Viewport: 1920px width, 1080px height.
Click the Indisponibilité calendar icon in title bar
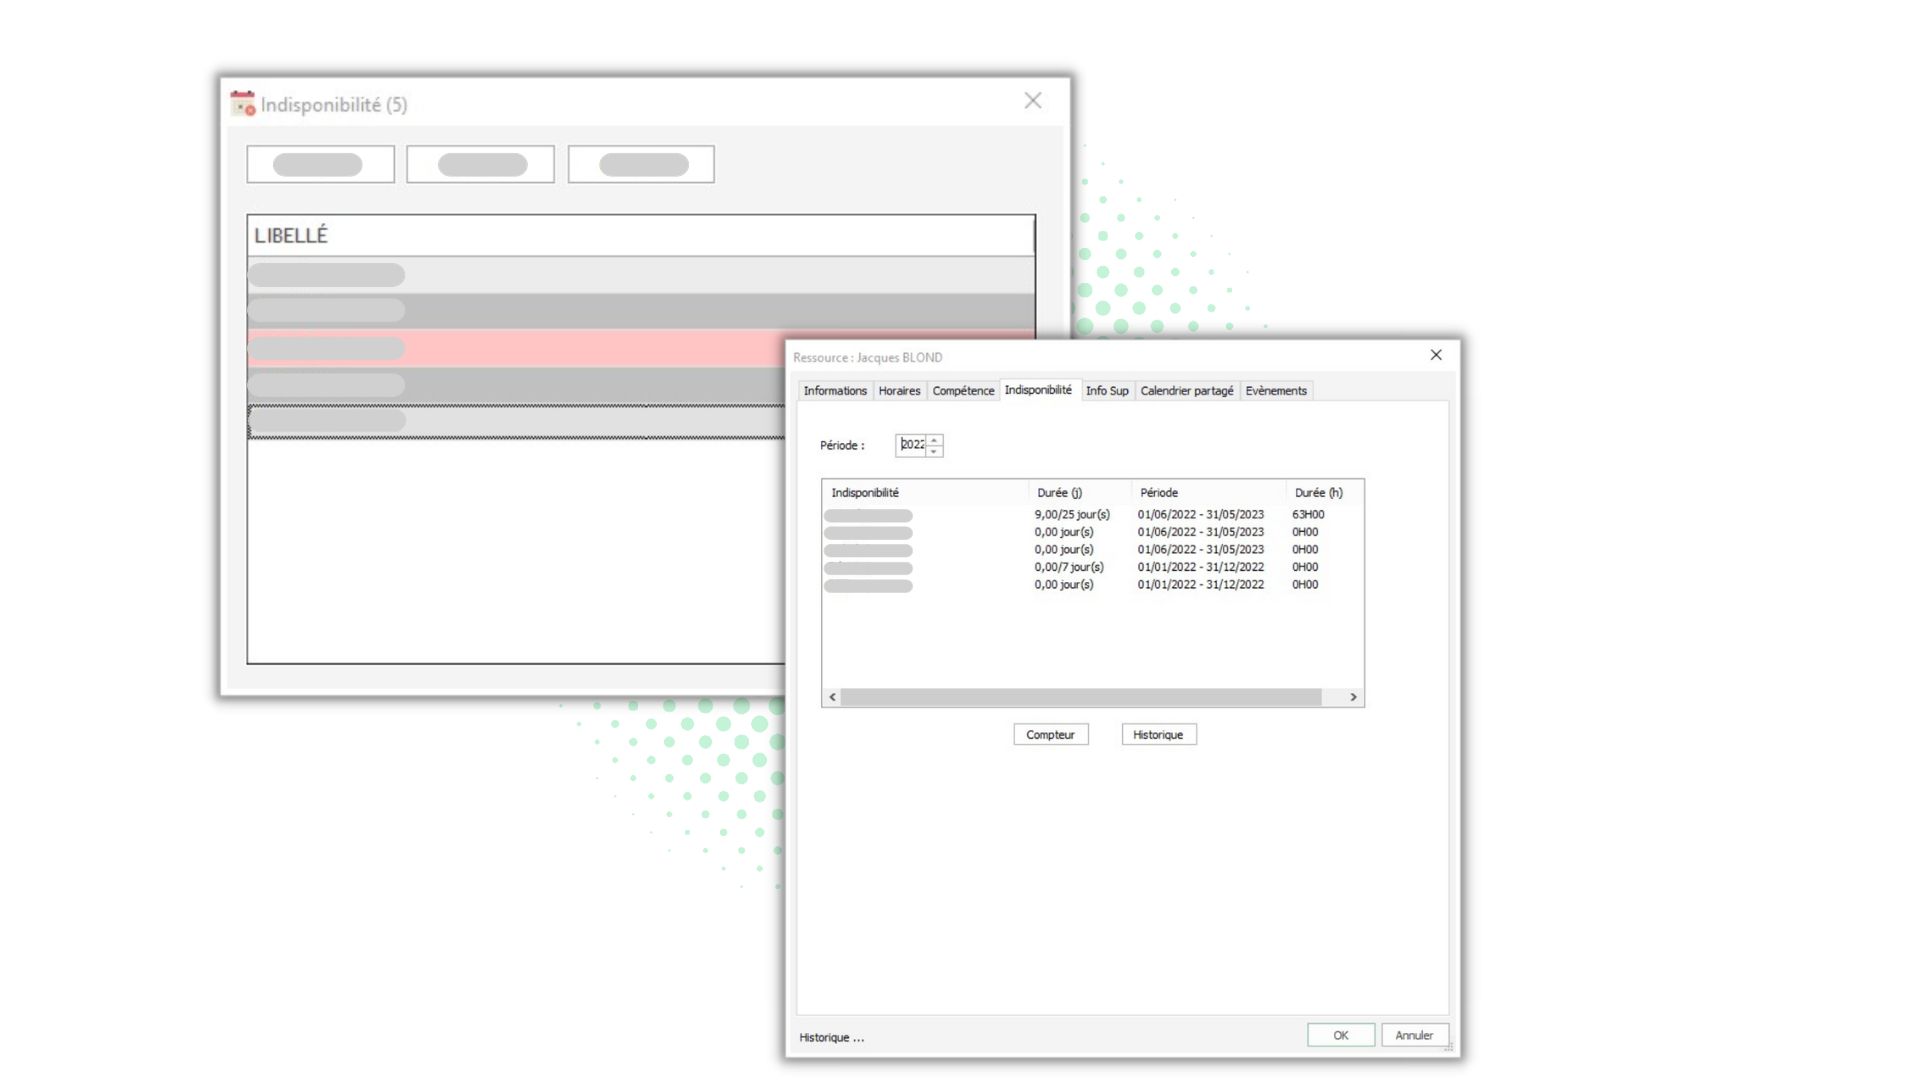pyautogui.click(x=242, y=104)
